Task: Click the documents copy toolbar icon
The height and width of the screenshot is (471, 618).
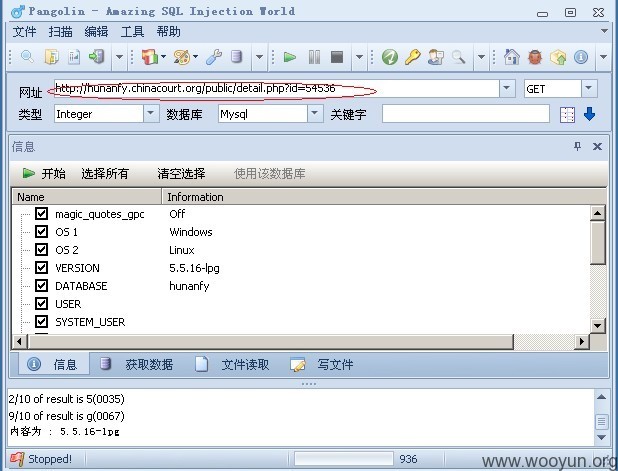Action: click(52, 57)
